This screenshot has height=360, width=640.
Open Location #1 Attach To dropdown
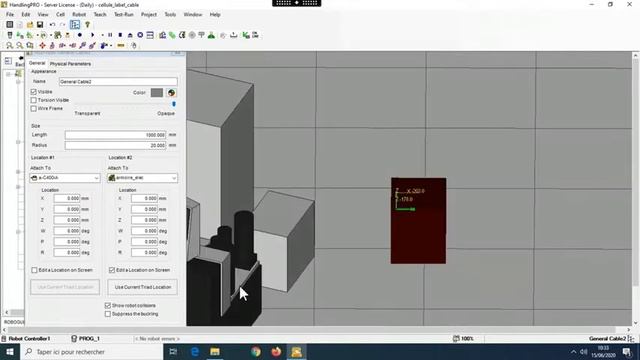(65, 178)
